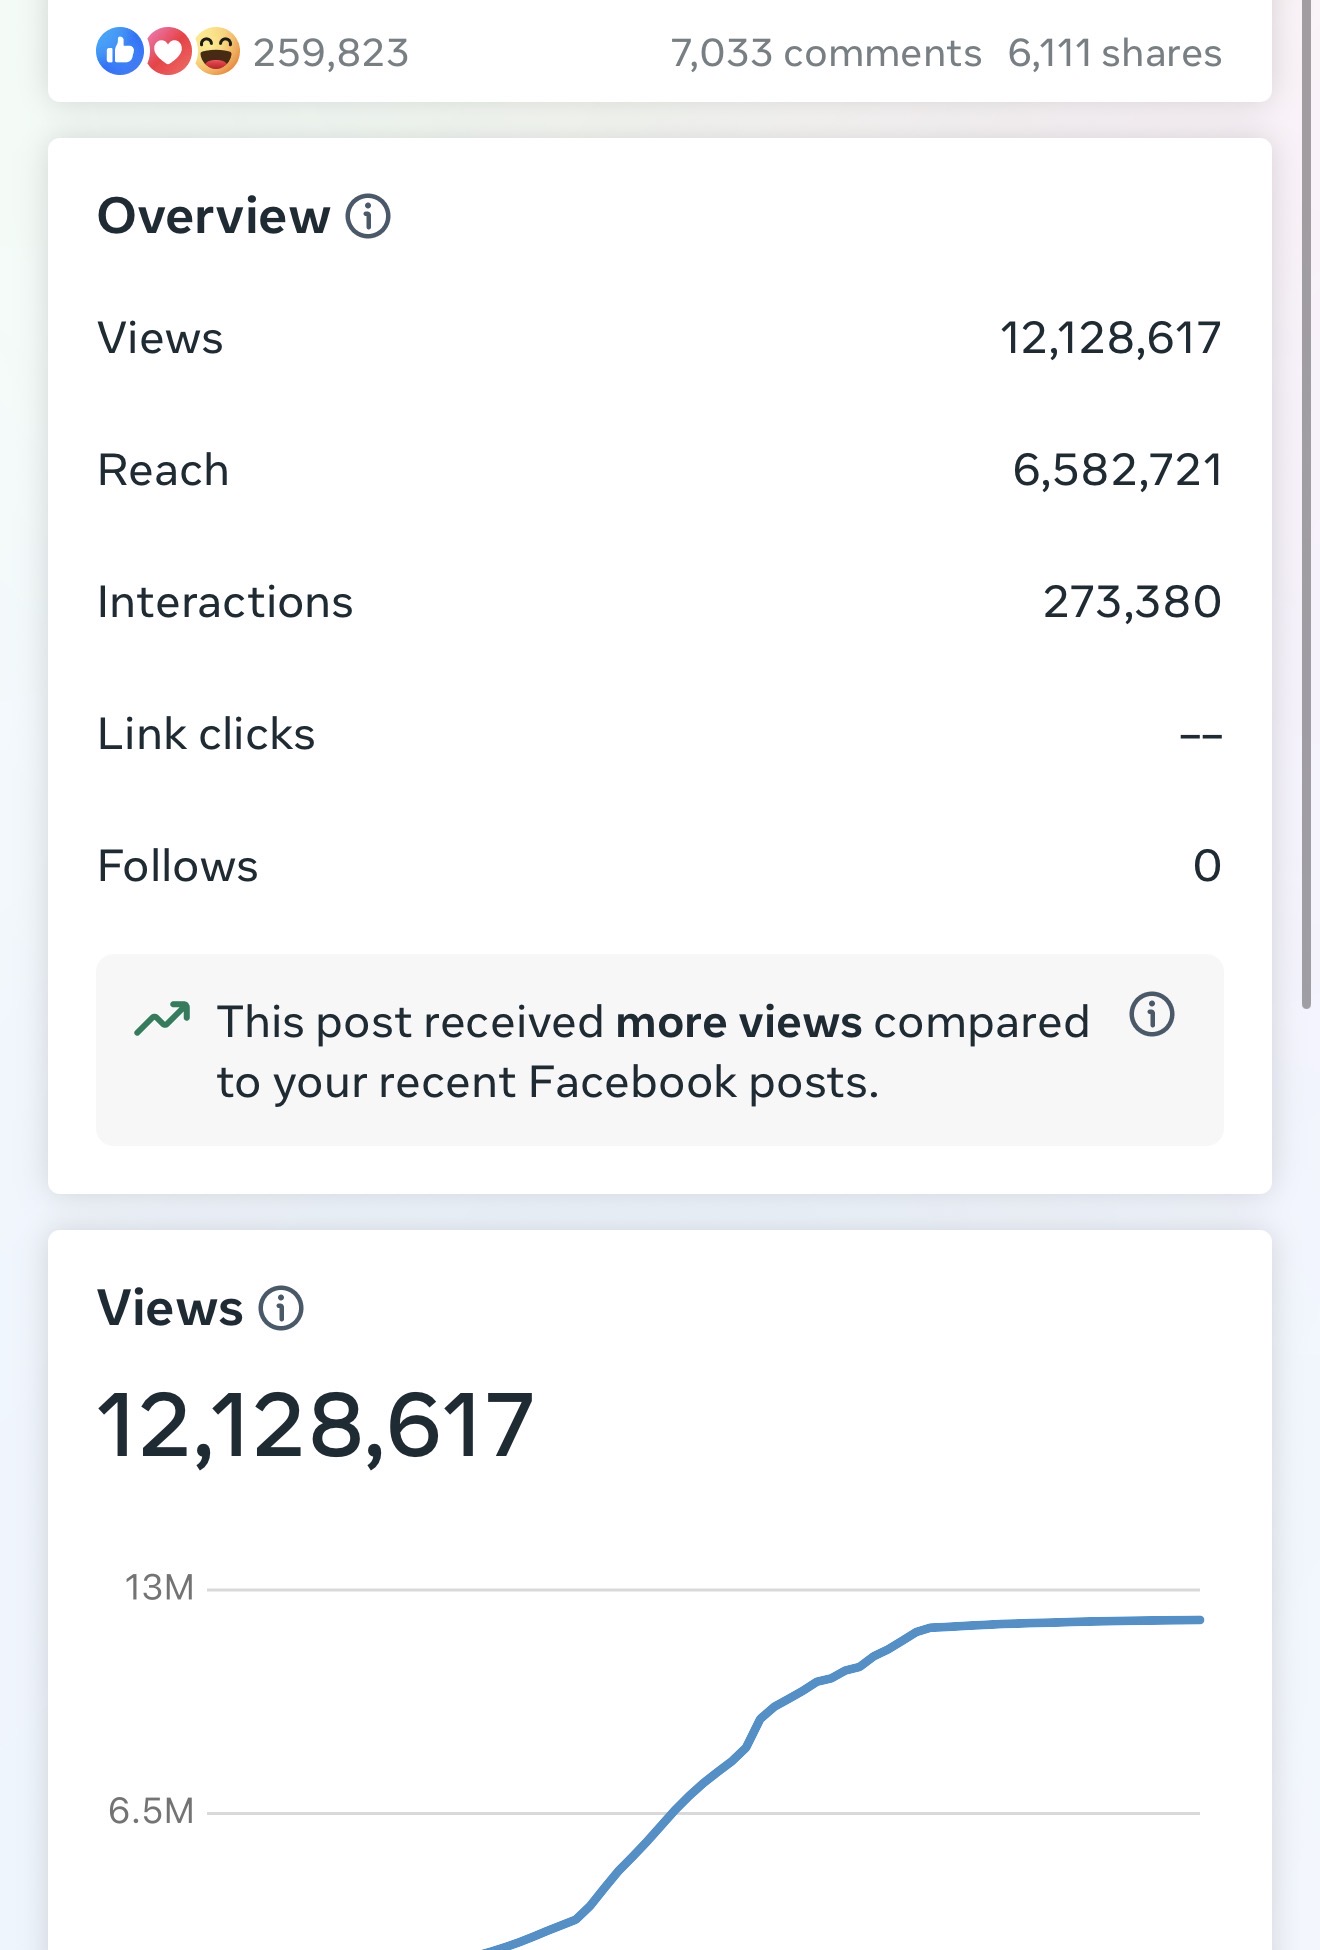This screenshot has width=1320, height=1950.
Task: Tap the red Love heart reaction icon
Action: (x=168, y=51)
